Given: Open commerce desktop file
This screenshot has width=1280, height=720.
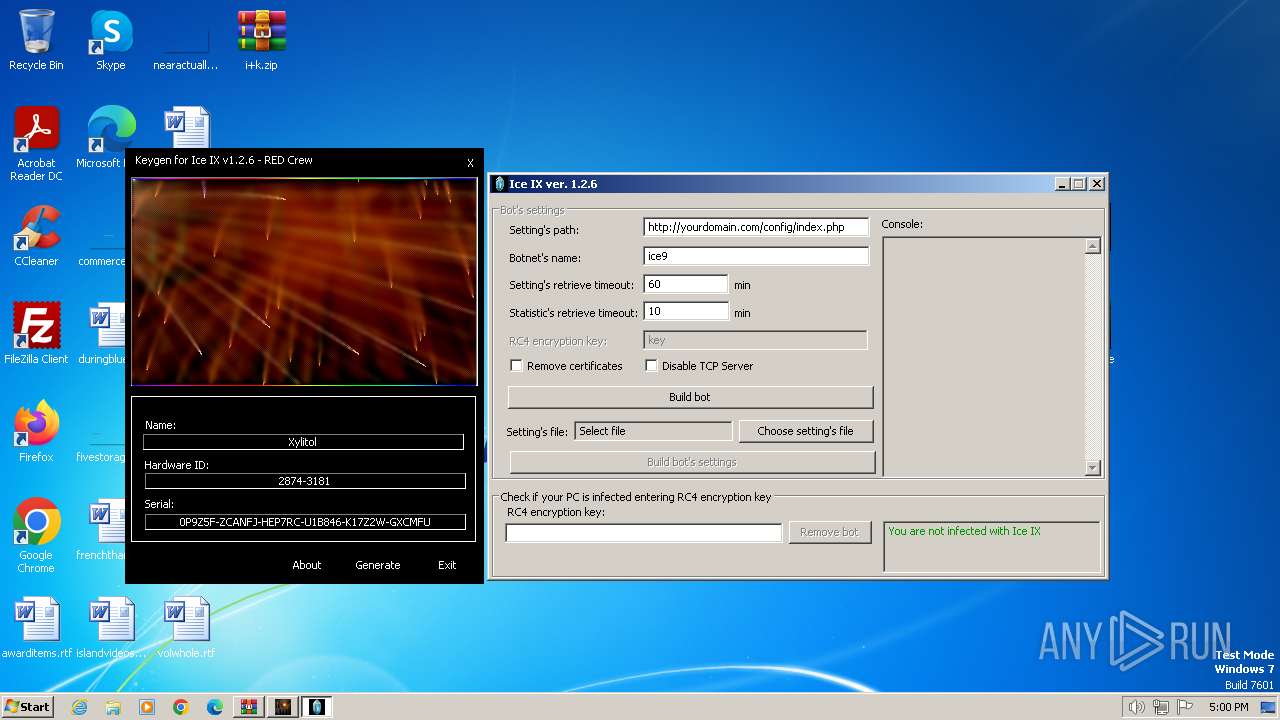Looking at the screenshot, I should pos(103,236).
